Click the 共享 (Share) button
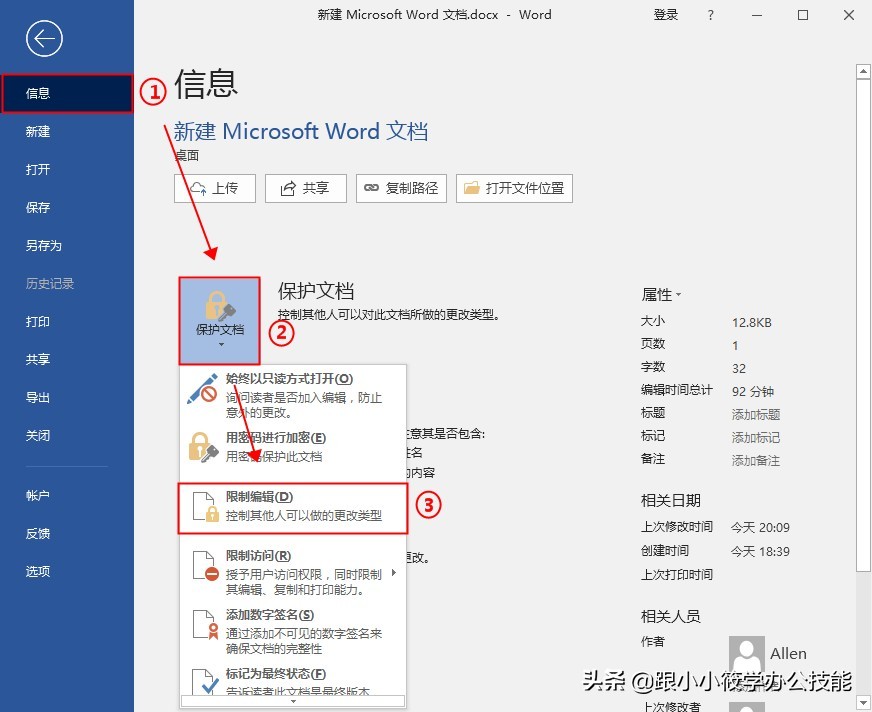 (x=305, y=188)
